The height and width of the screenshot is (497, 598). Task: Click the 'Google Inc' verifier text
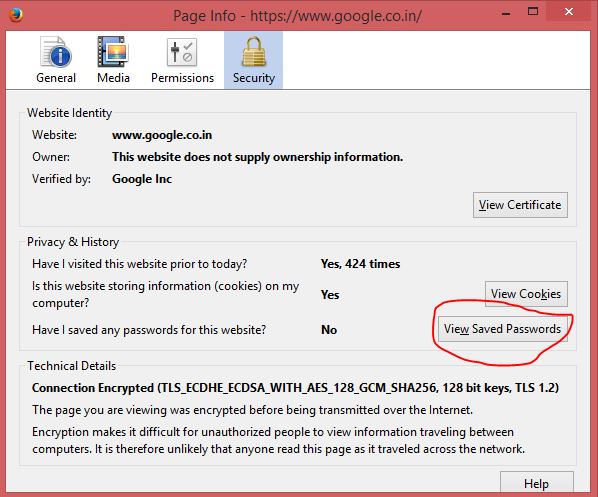click(x=142, y=179)
